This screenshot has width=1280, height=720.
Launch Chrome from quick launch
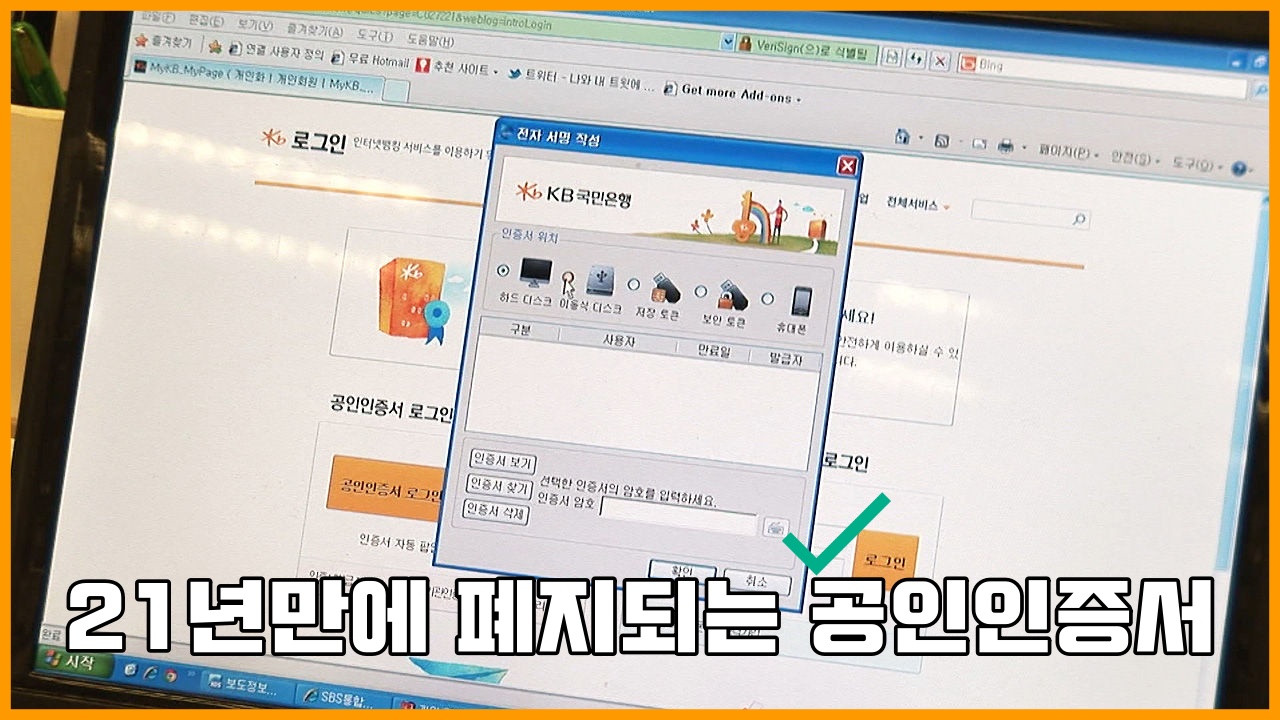click(170, 678)
